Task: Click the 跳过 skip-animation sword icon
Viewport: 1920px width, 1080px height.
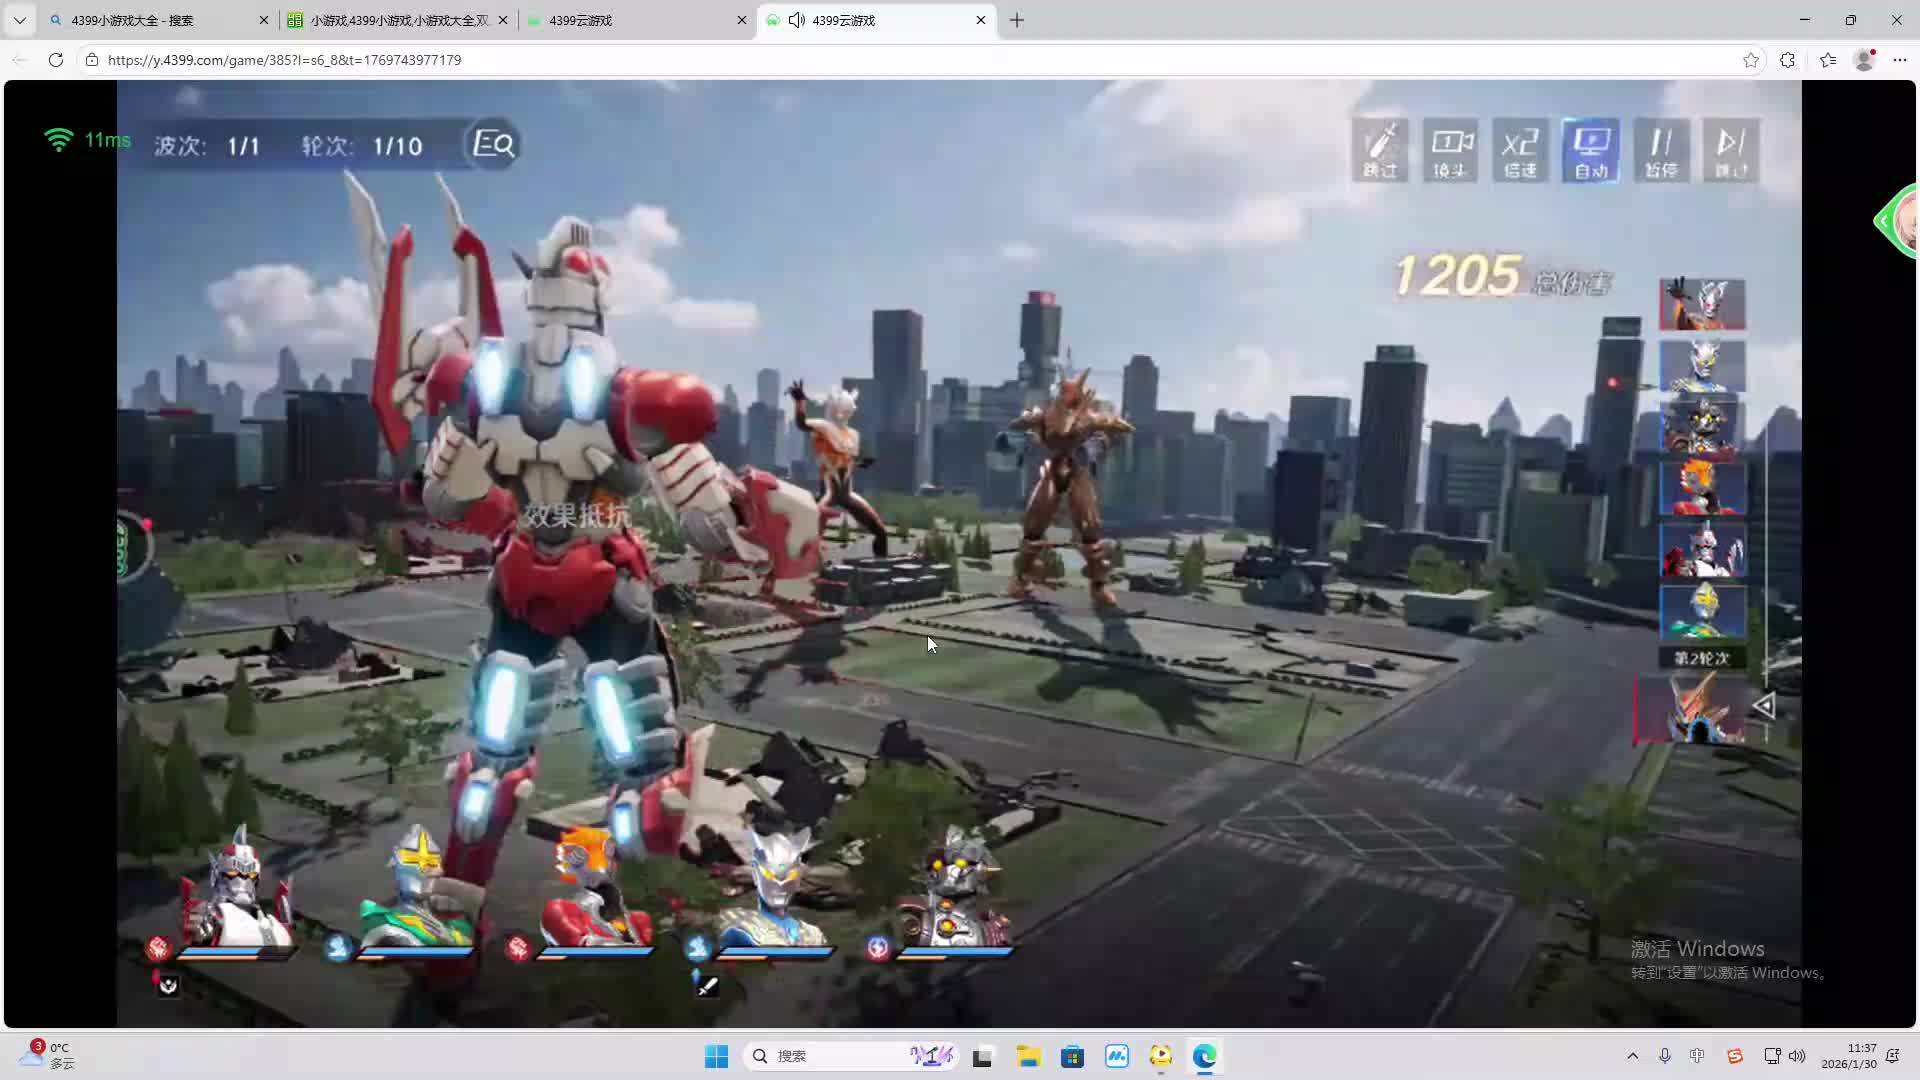Action: (1380, 150)
